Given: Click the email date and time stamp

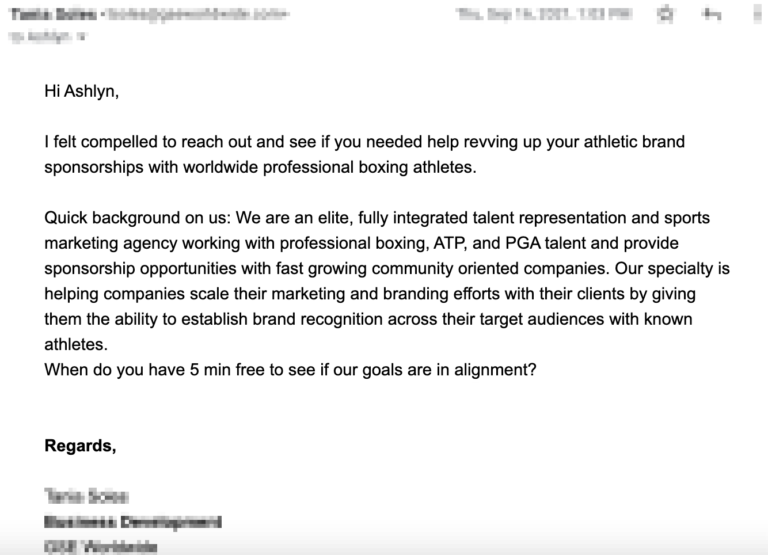Looking at the screenshot, I should 544,14.
